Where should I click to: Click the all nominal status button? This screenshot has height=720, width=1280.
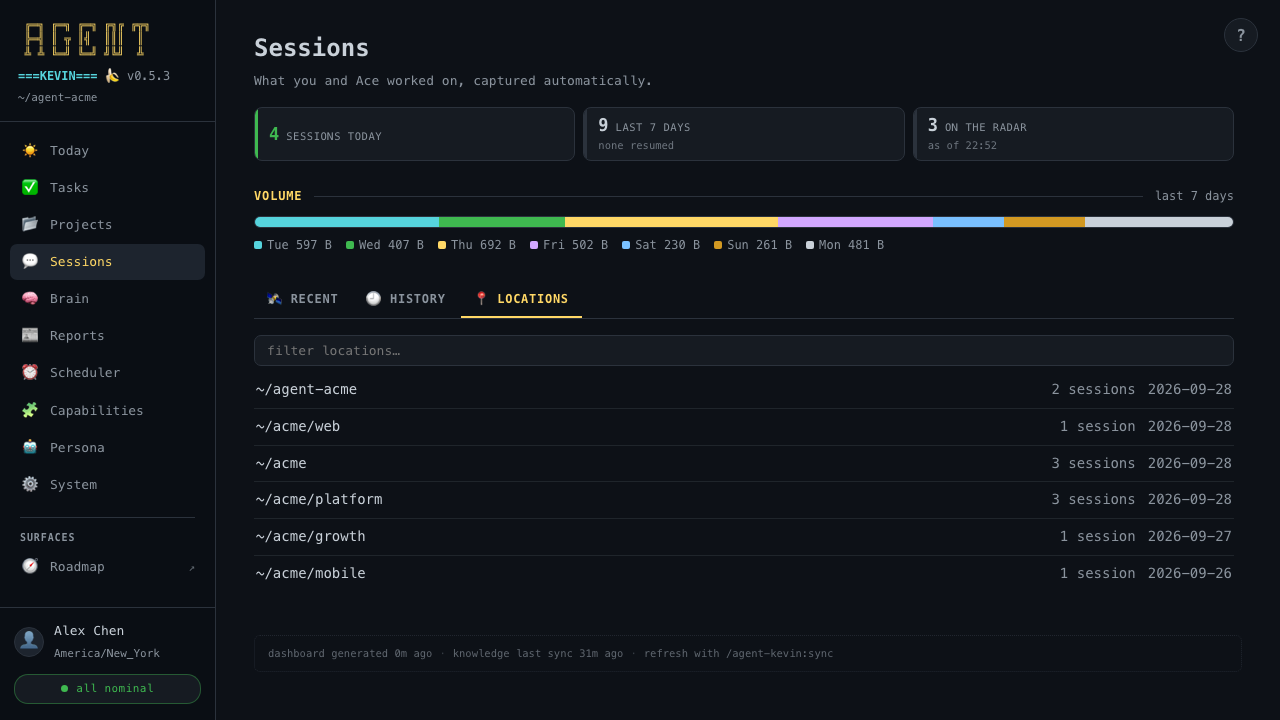(107, 689)
